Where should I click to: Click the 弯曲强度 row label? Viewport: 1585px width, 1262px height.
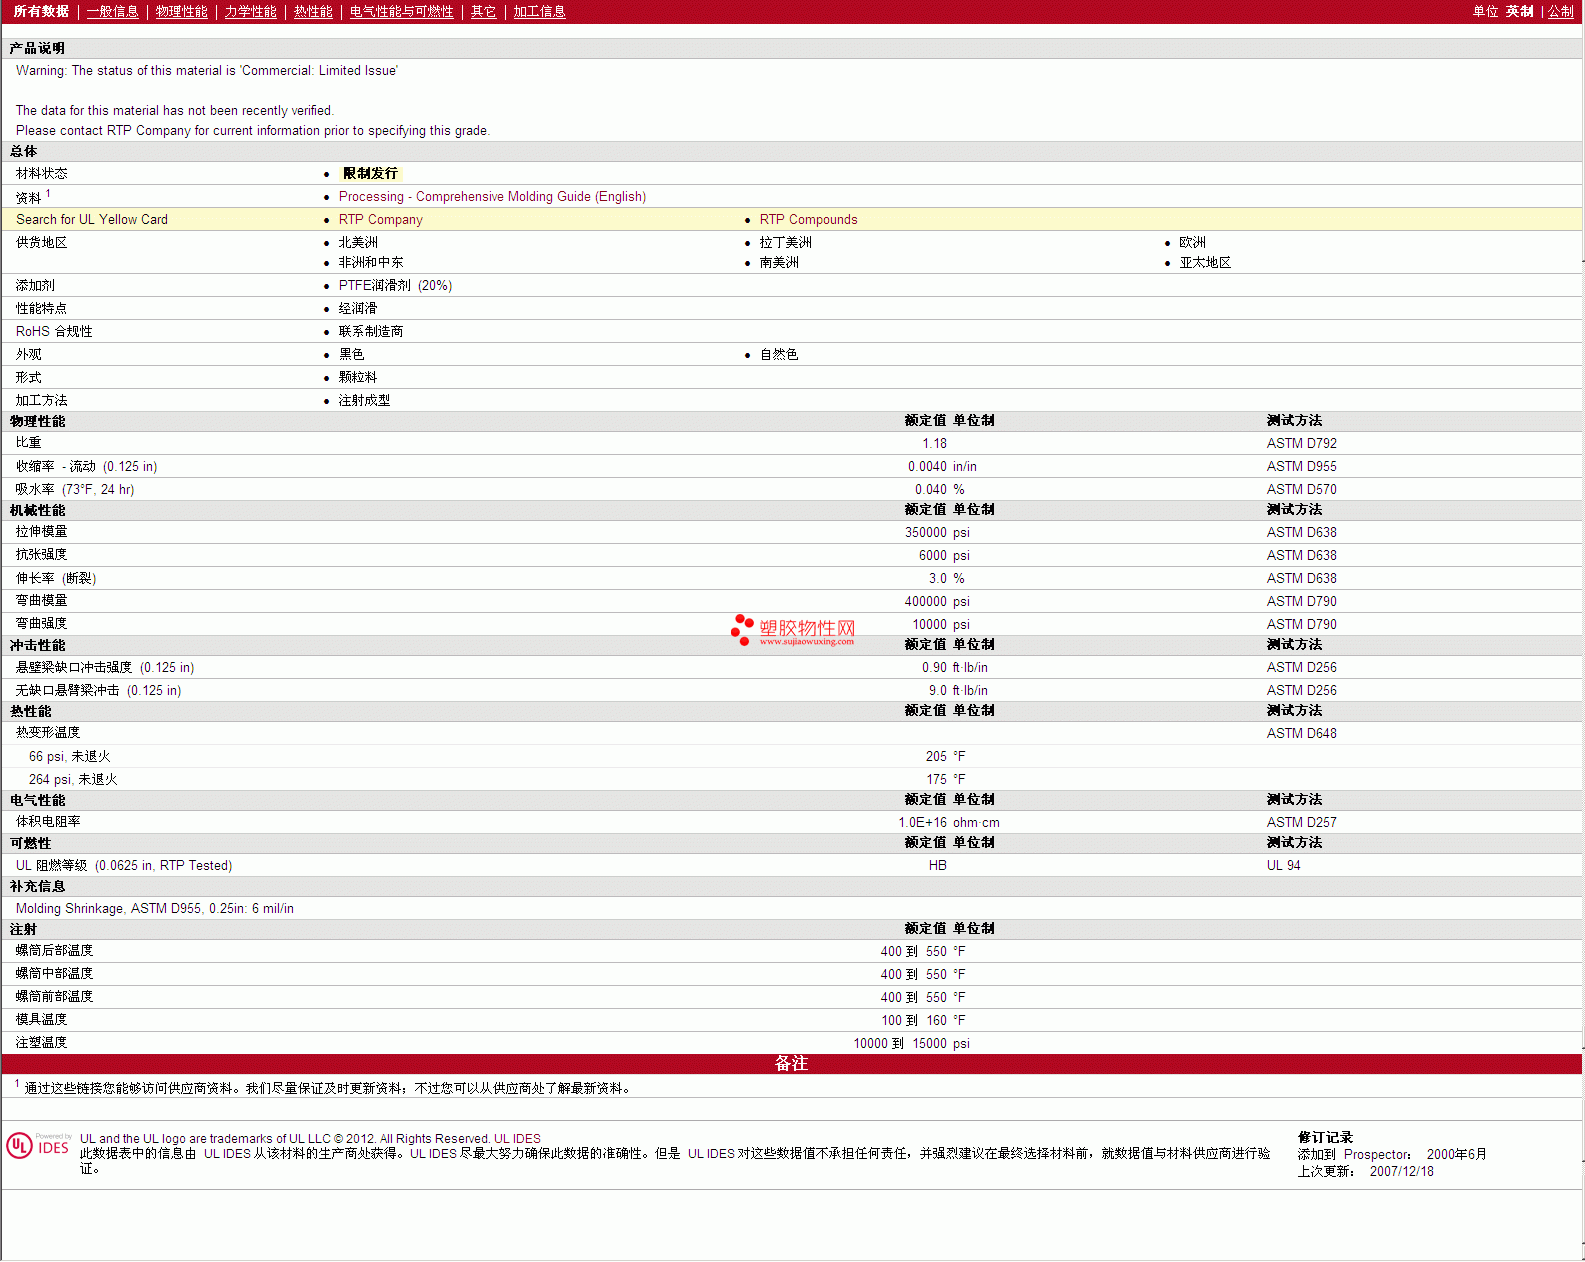tap(41, 624)
